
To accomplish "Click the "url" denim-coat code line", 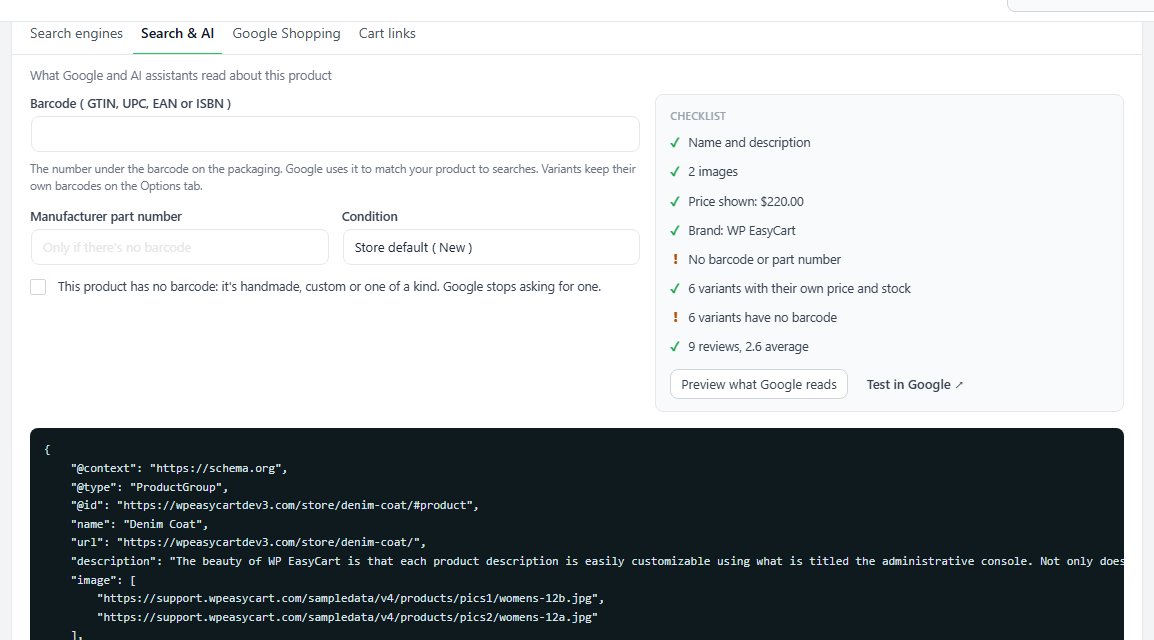I will click(248, 542).
